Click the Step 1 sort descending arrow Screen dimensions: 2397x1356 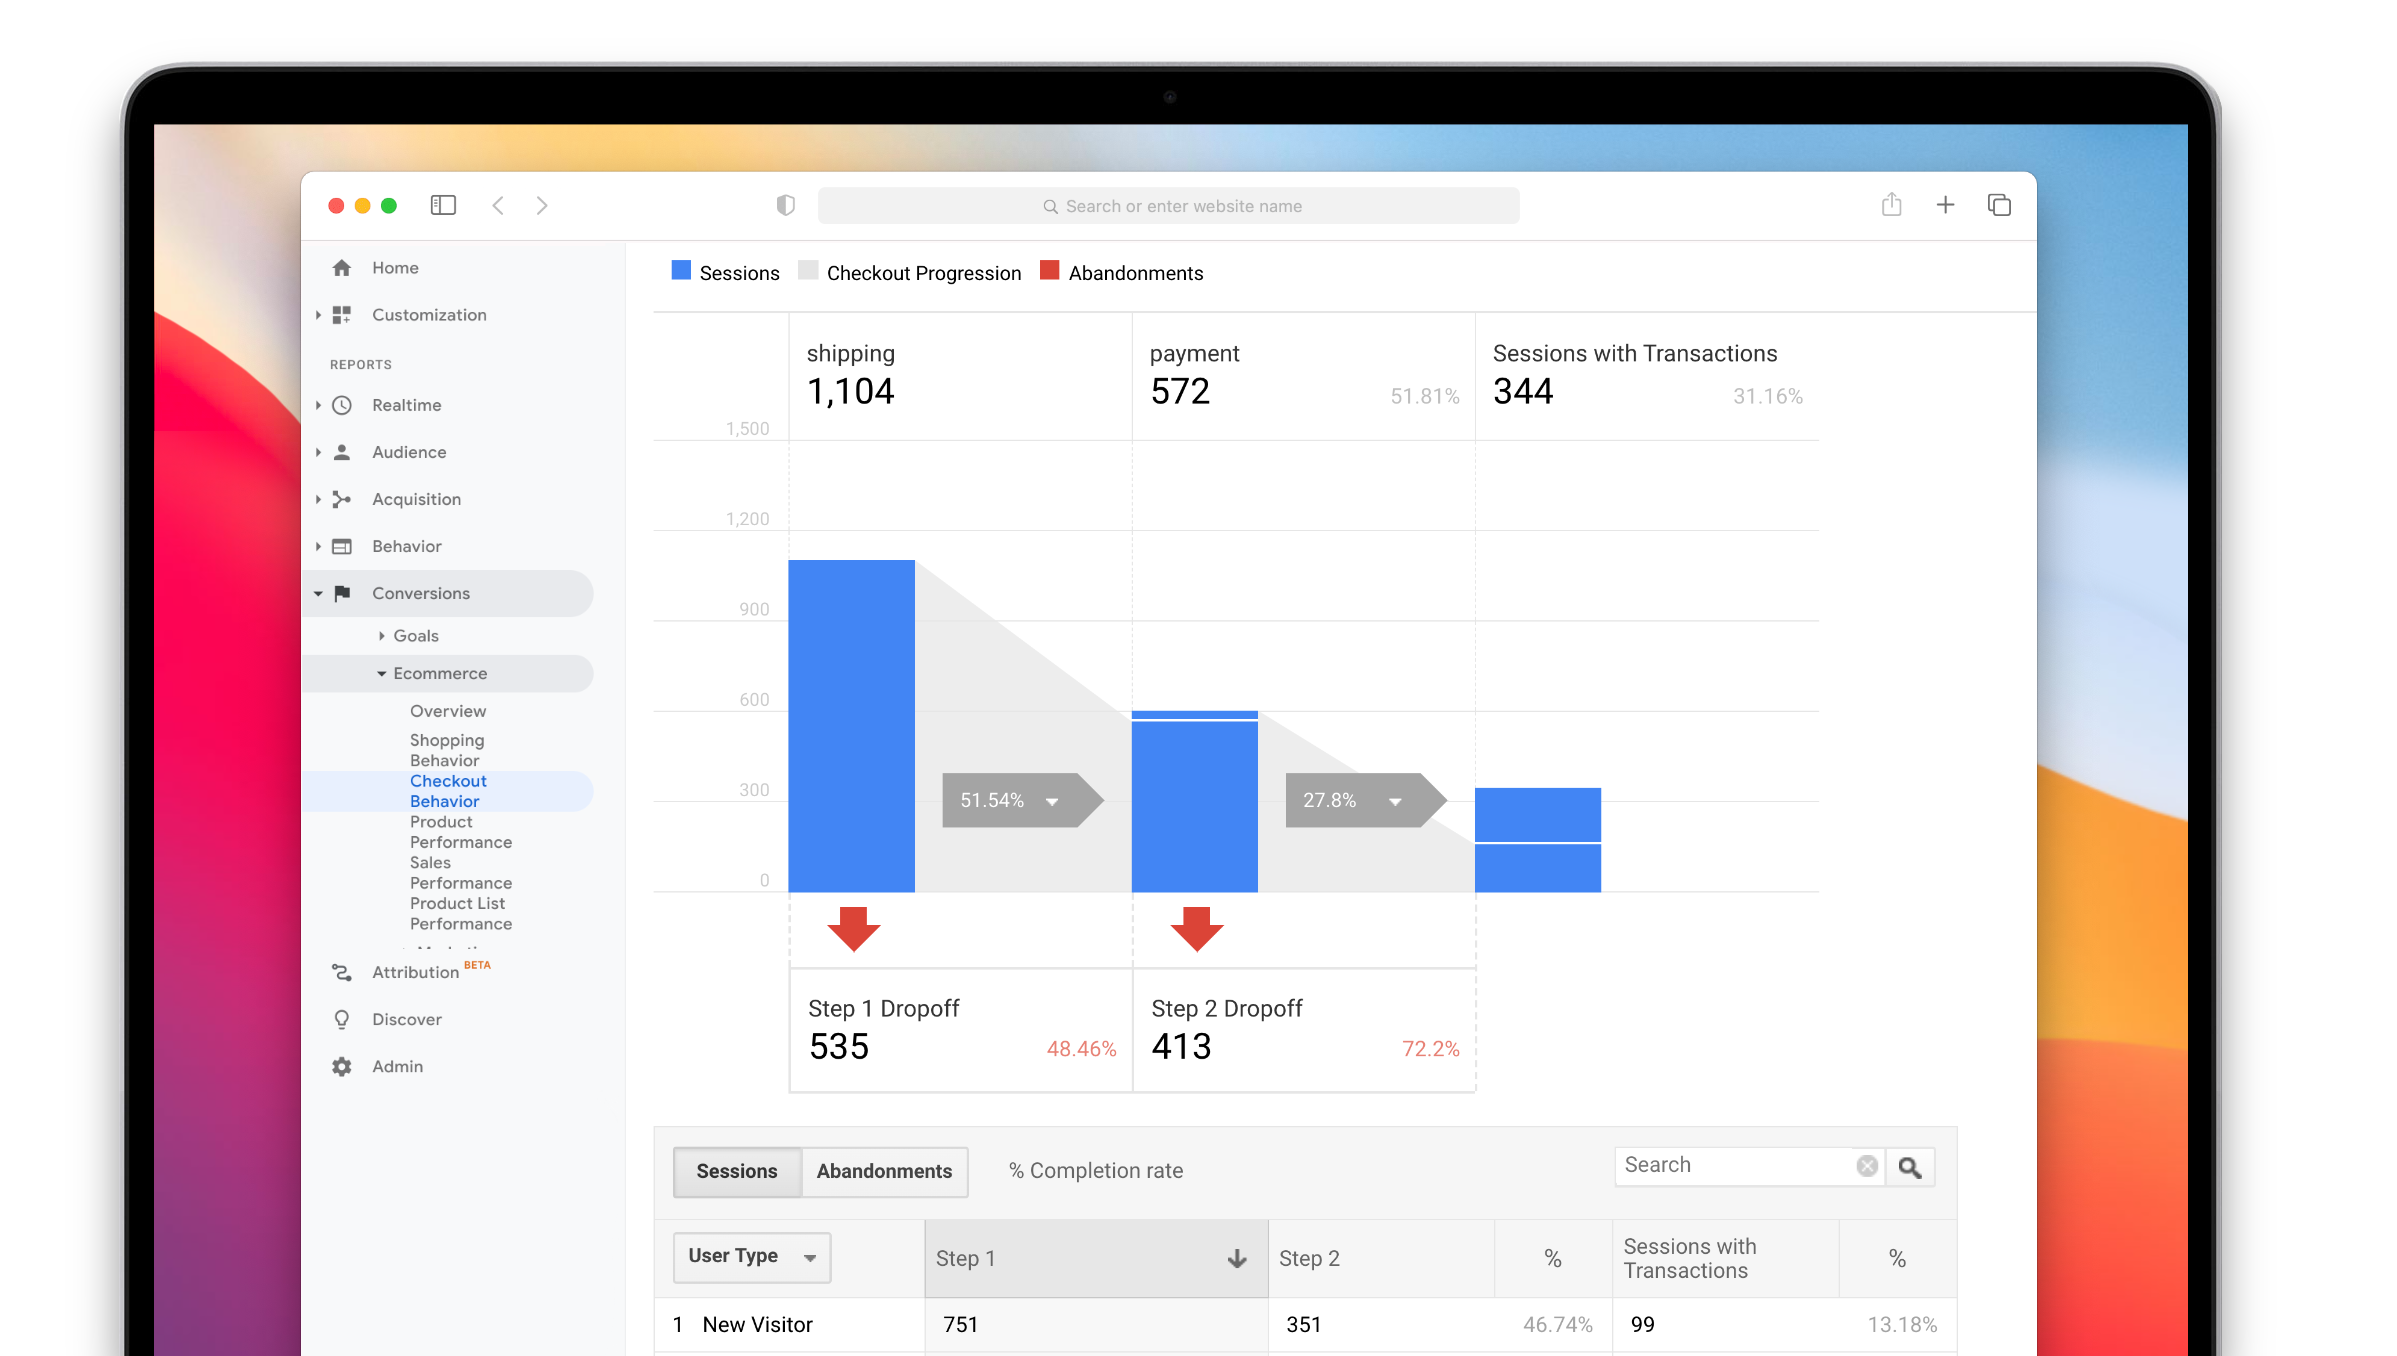click(1237, 1259)
